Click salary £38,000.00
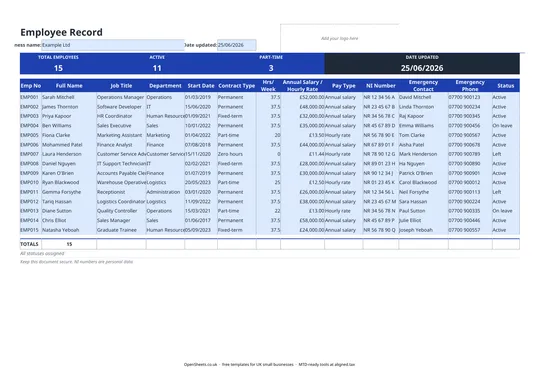This screenshot has width=540, height=382. [x=312, y=202]
